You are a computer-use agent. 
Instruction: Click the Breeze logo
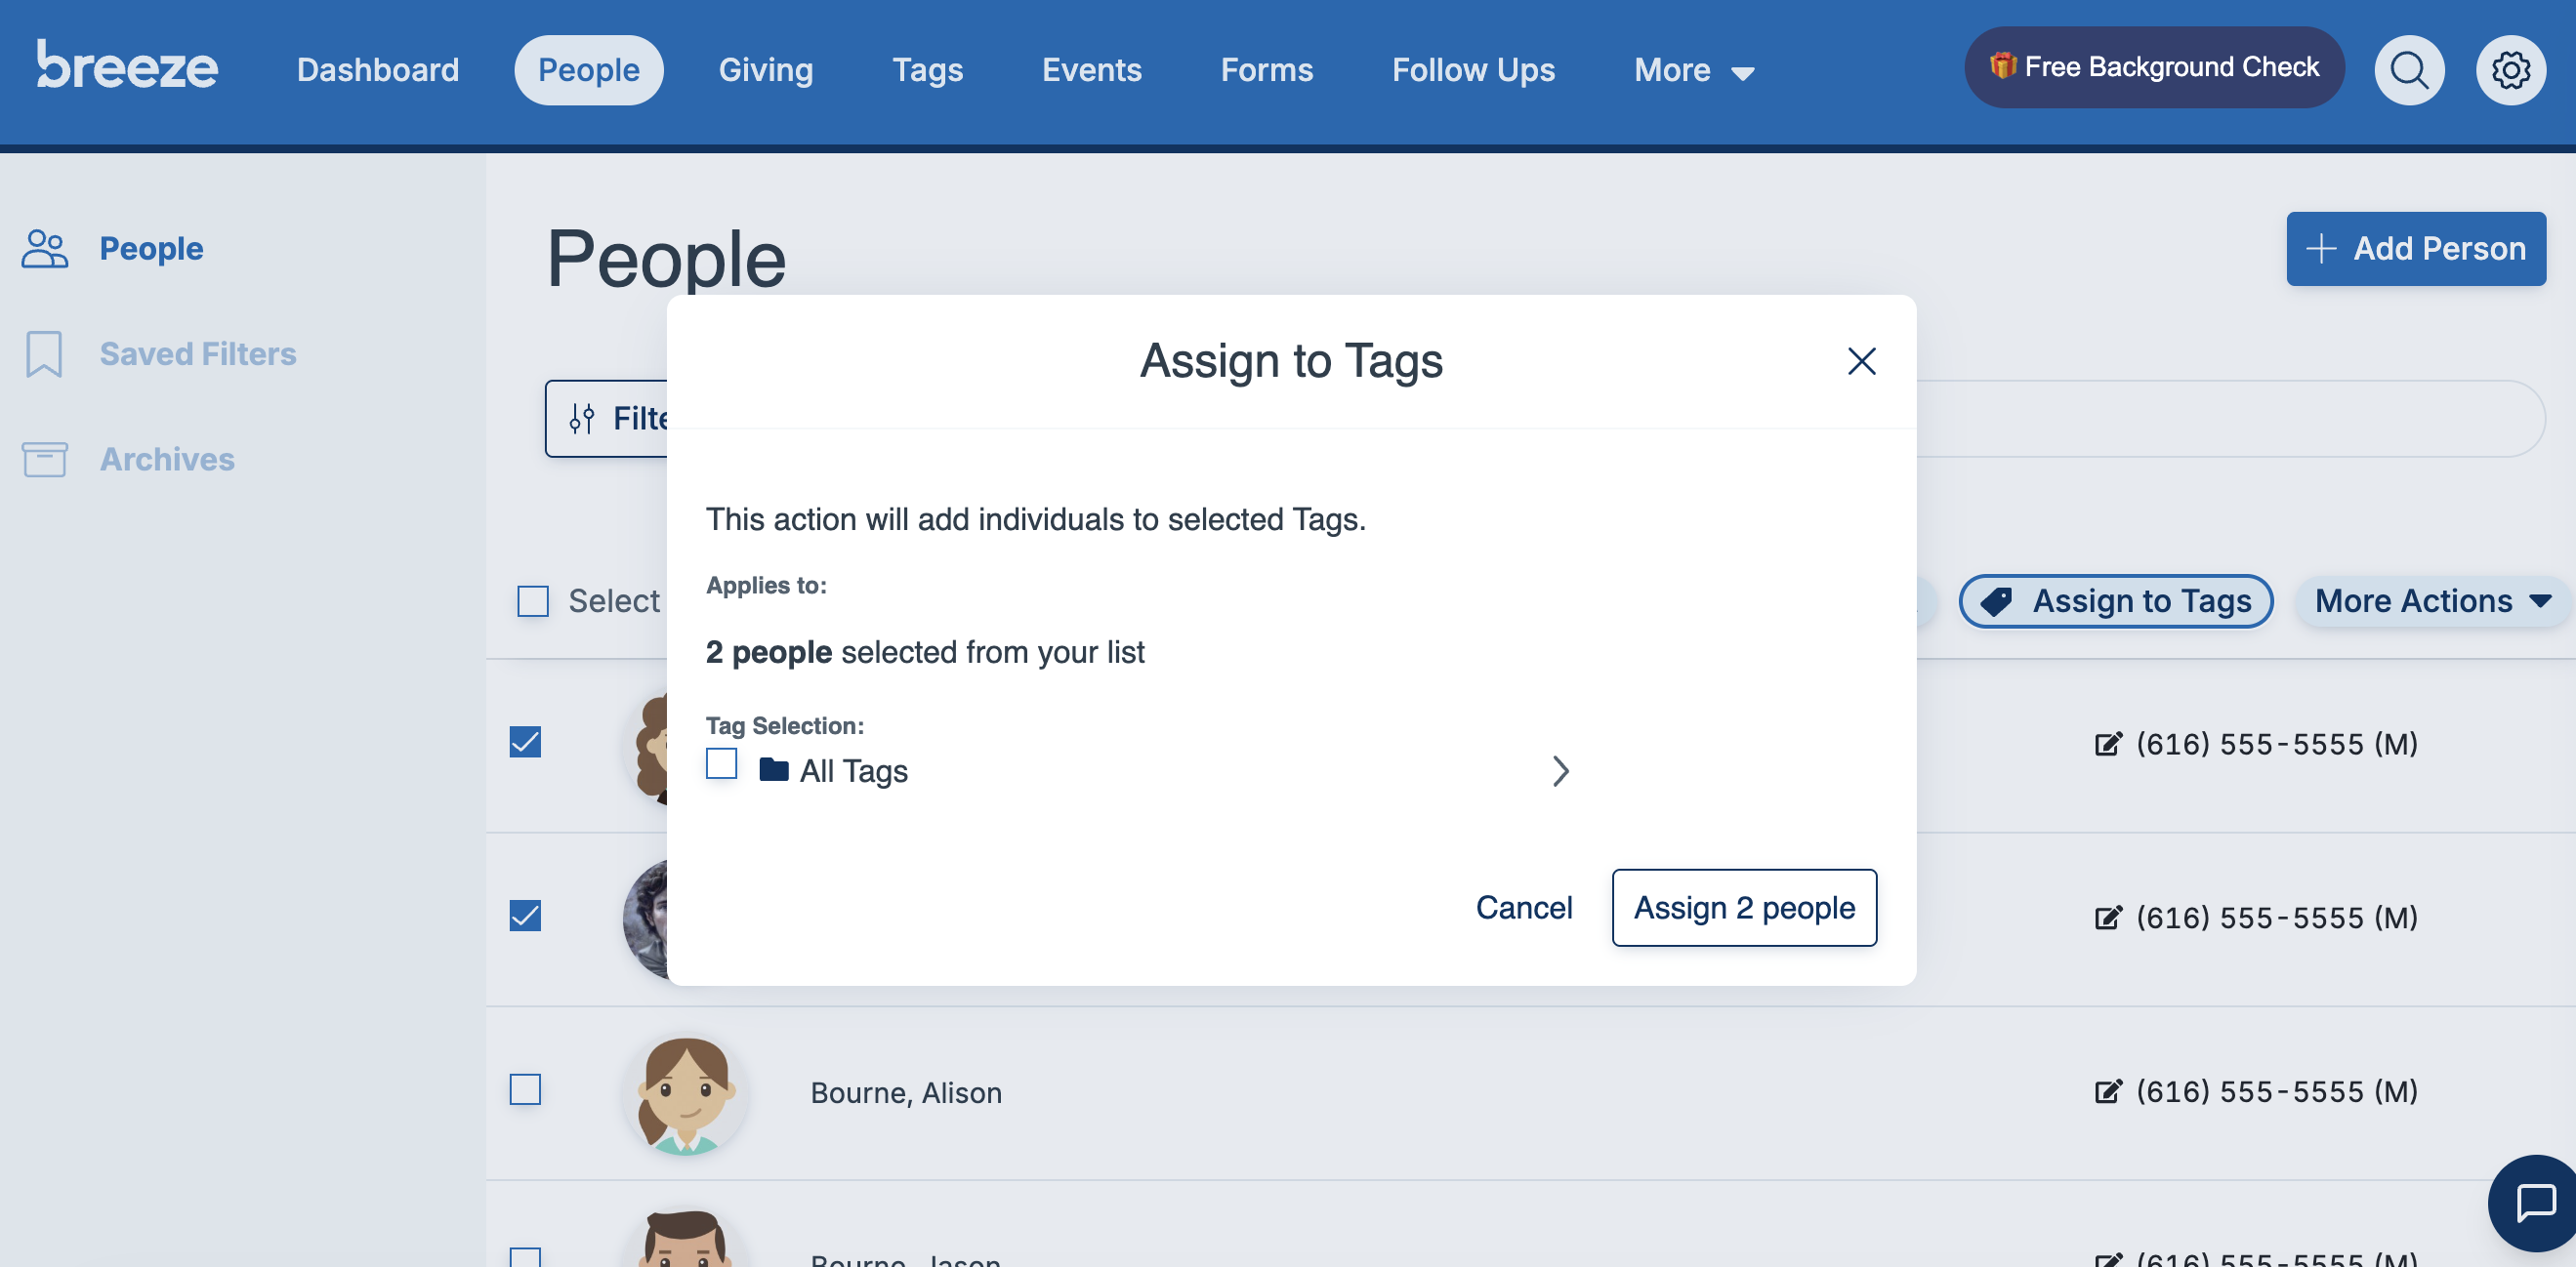coord(127,66)
